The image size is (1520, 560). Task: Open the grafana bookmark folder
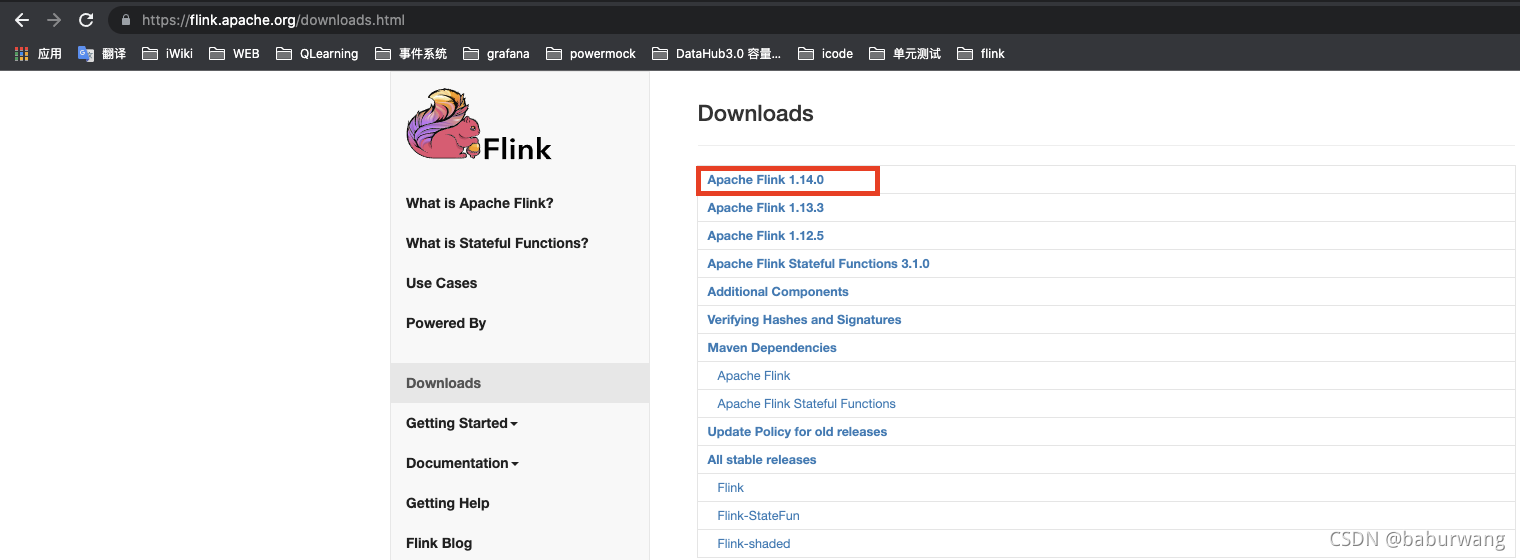click(496, 54)
